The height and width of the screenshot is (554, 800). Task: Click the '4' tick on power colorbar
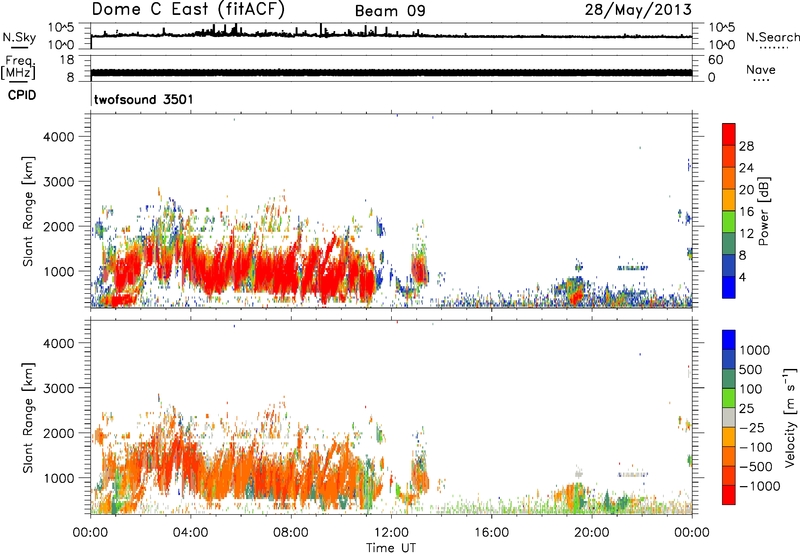tap(743, 277)
